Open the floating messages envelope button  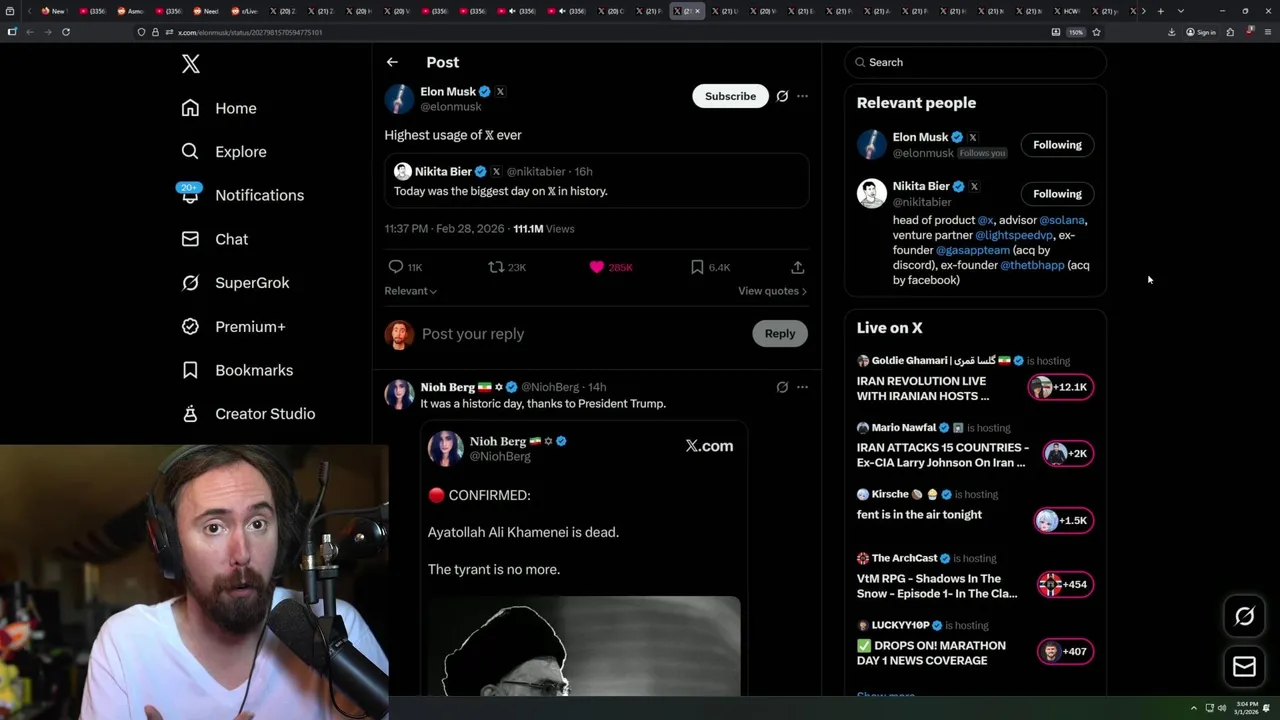[x=1244, y=667]
